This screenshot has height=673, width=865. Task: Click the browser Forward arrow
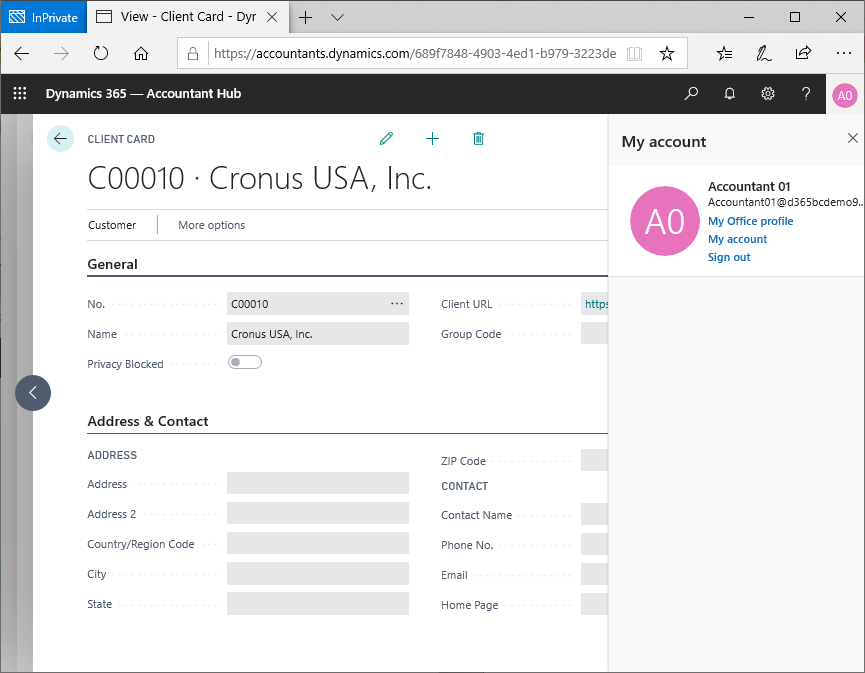[x=61, y=54]
